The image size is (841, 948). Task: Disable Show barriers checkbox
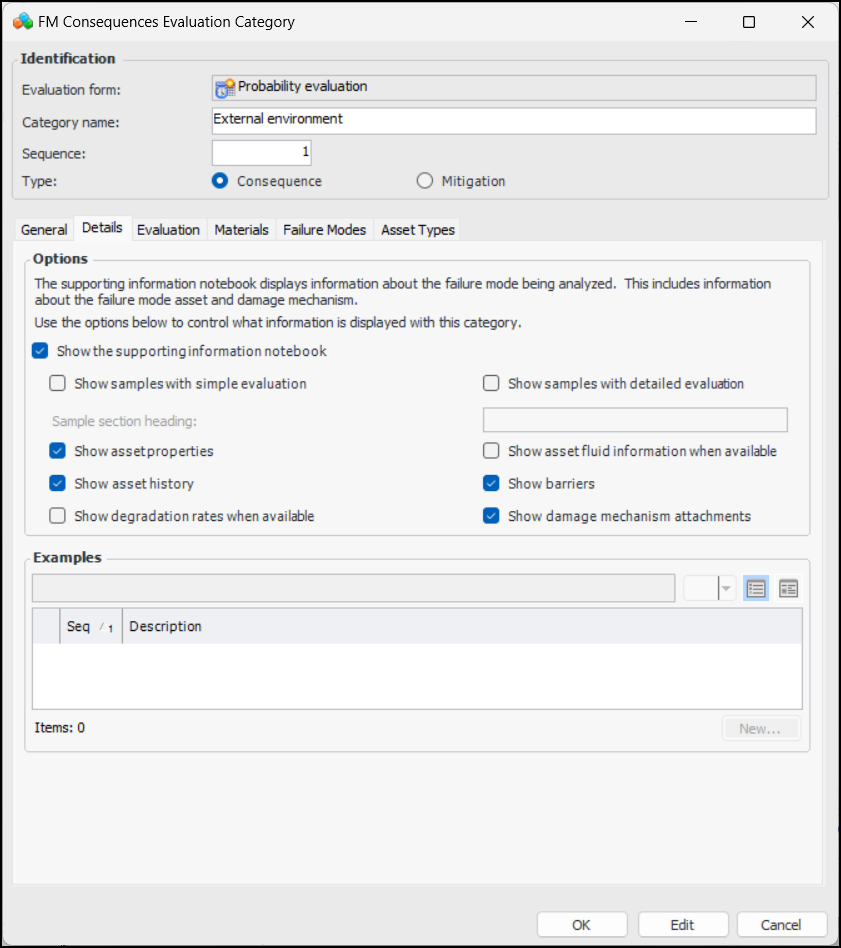click(491, 484)
